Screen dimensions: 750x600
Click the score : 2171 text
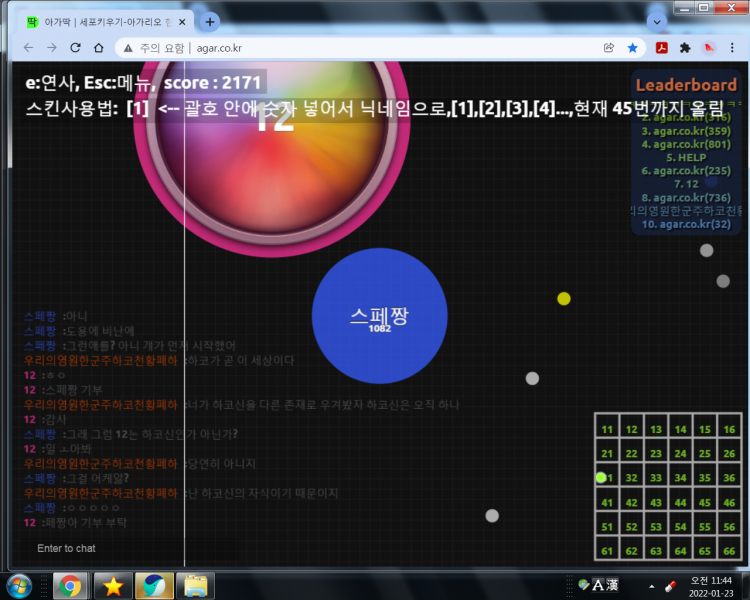(212, 83)
